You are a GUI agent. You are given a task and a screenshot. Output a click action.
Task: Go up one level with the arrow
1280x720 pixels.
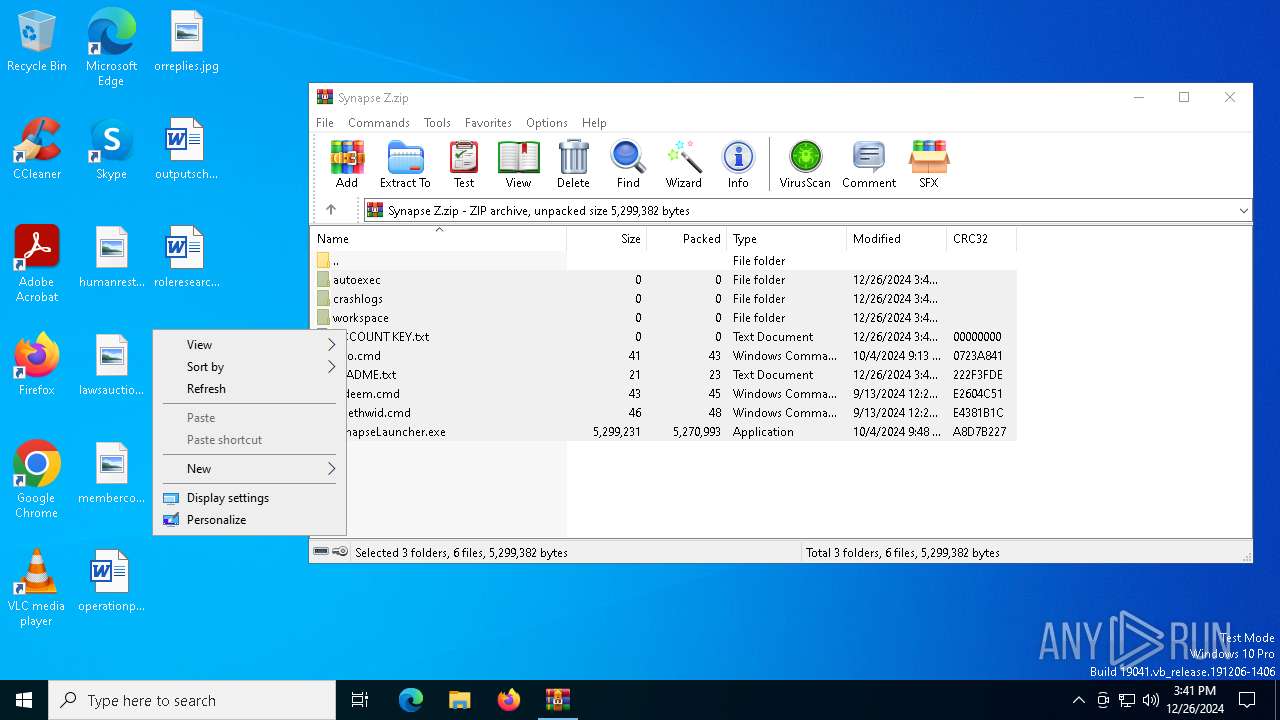tap(331, 210)
